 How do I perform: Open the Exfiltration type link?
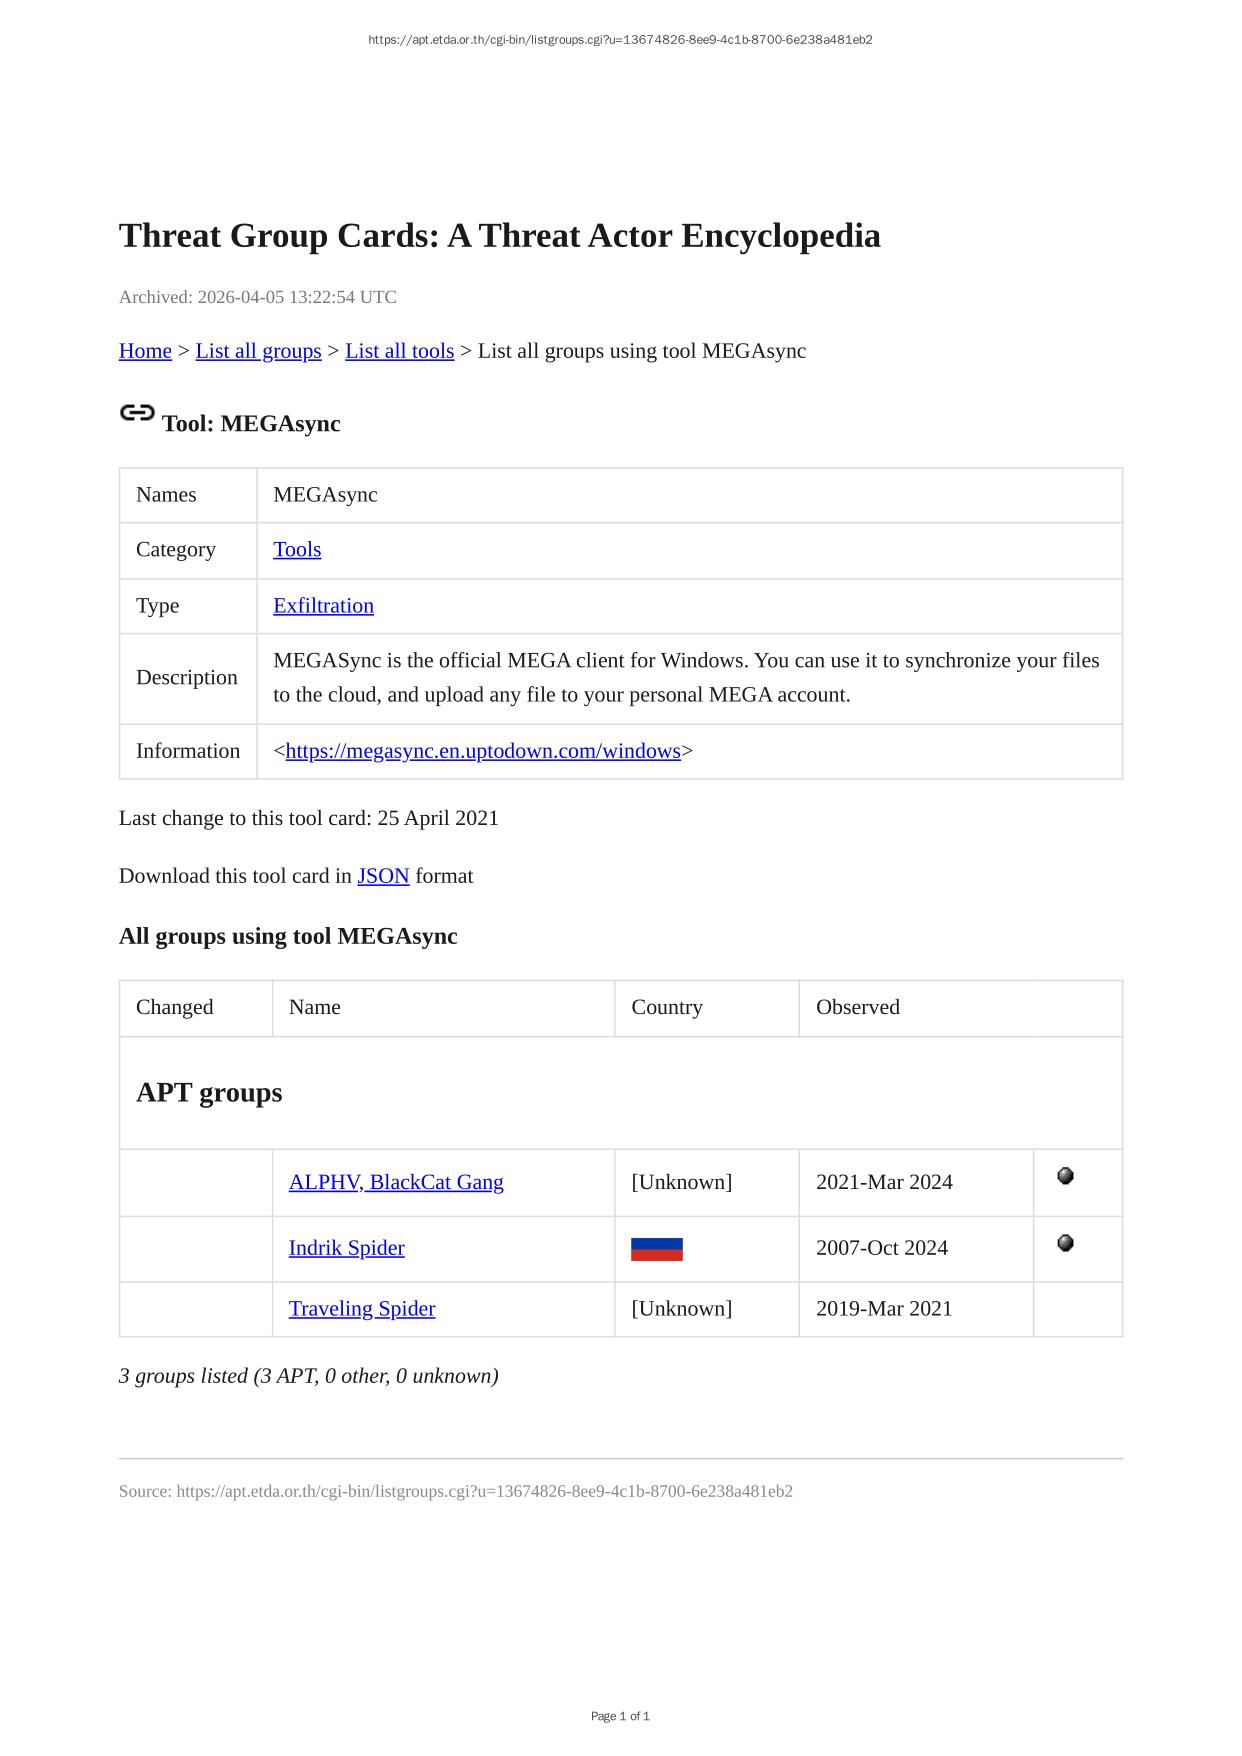click(323, 606)
